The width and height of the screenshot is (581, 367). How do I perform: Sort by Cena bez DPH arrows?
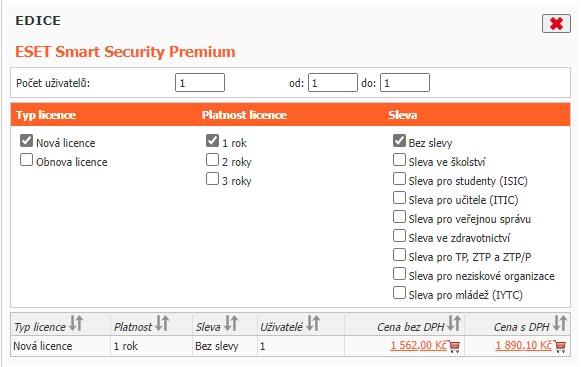[x=454, y=323]
